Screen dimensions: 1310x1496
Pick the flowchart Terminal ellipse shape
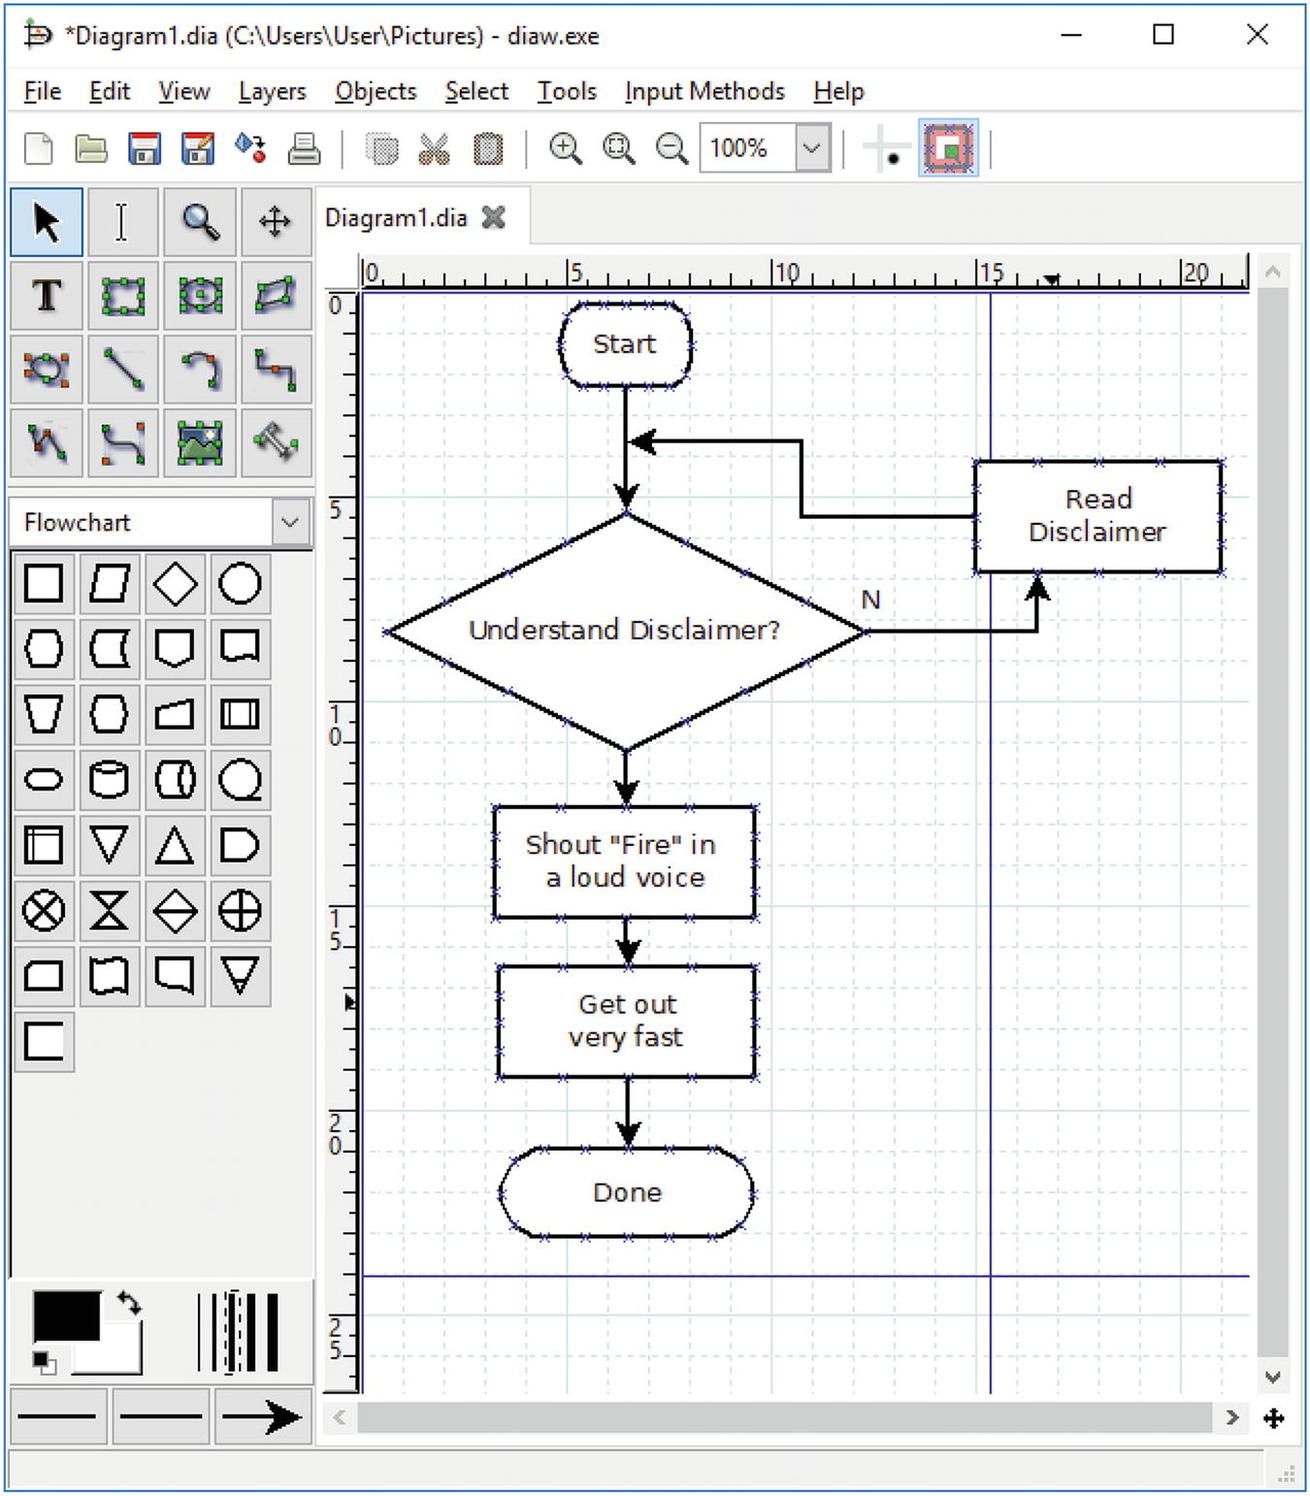[x=43, y=779]
